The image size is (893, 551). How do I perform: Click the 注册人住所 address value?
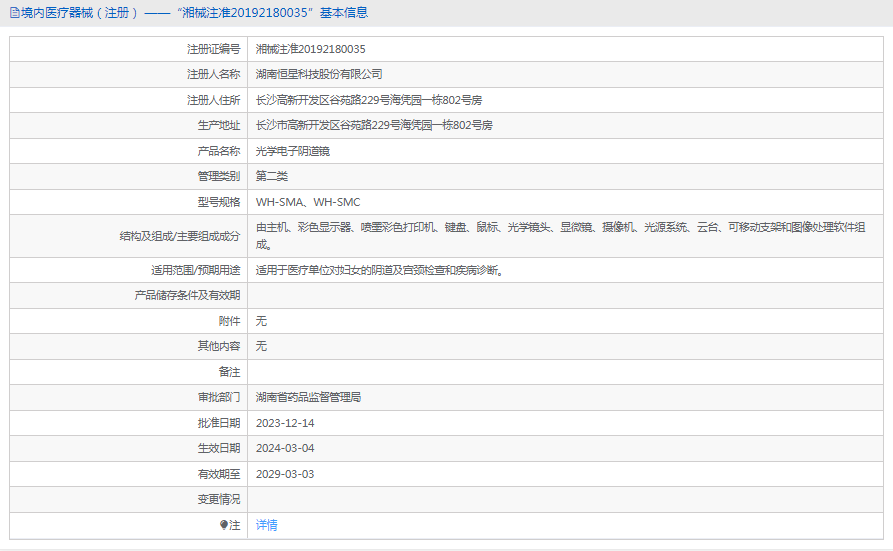click(369, 100)
